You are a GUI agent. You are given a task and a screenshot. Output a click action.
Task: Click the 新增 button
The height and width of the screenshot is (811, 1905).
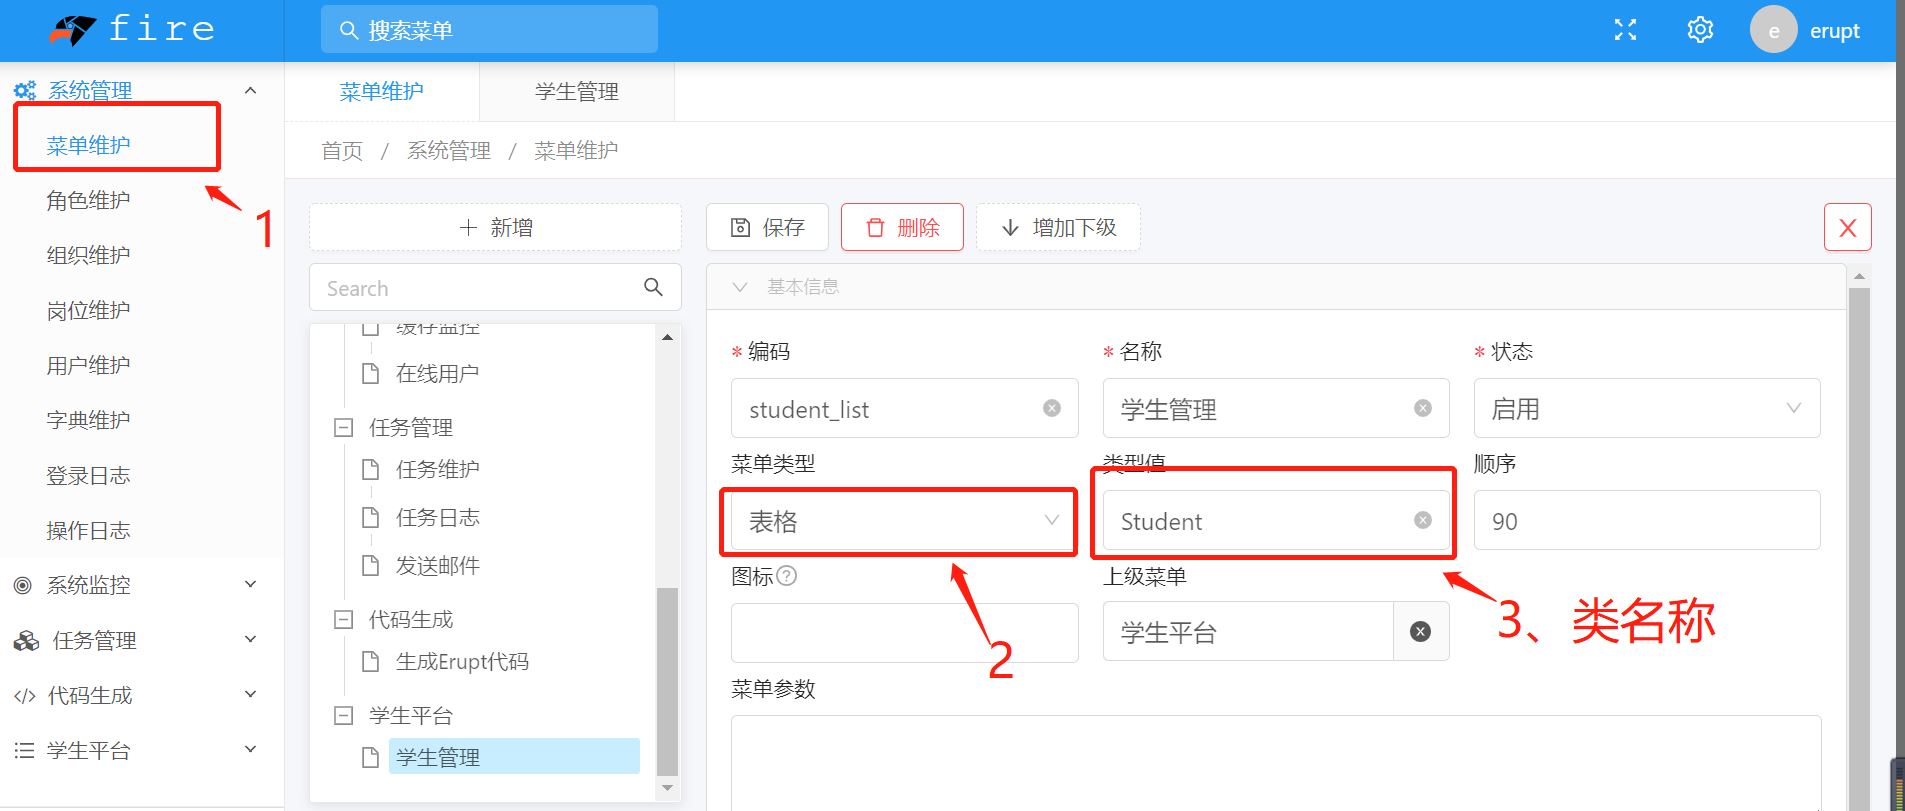tap(495, 227)
